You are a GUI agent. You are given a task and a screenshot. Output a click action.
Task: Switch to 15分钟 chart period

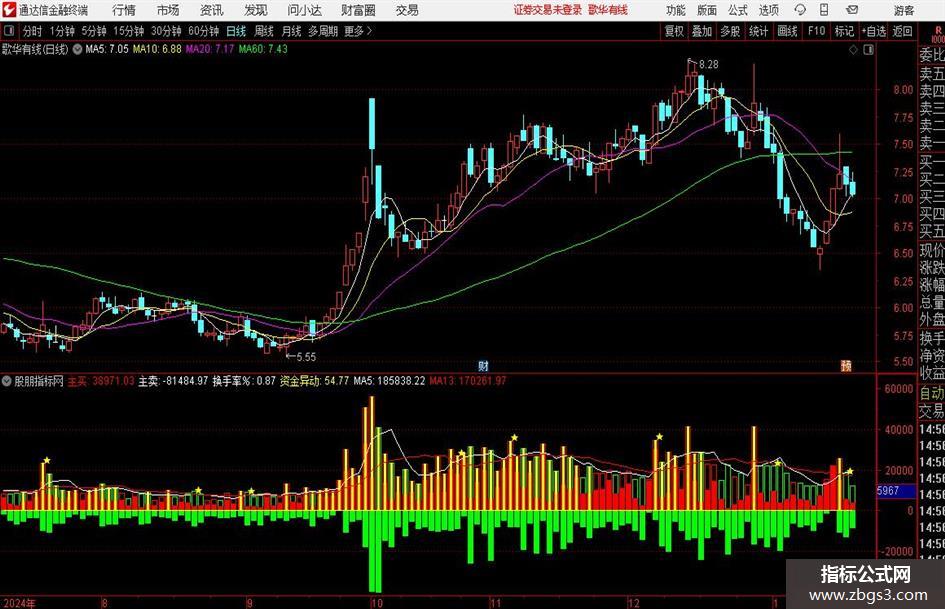pyautogui.click(x=129, y=31)
